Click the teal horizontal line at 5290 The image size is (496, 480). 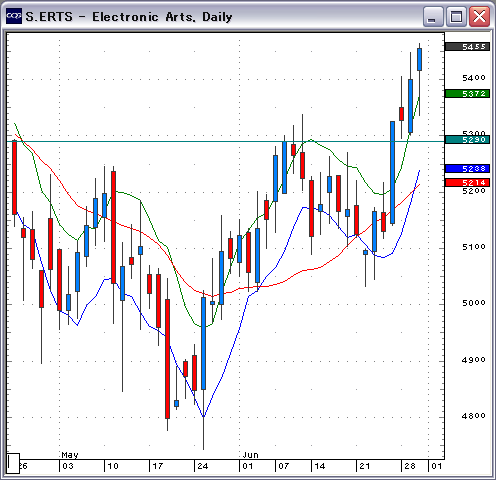click(225, 141)
